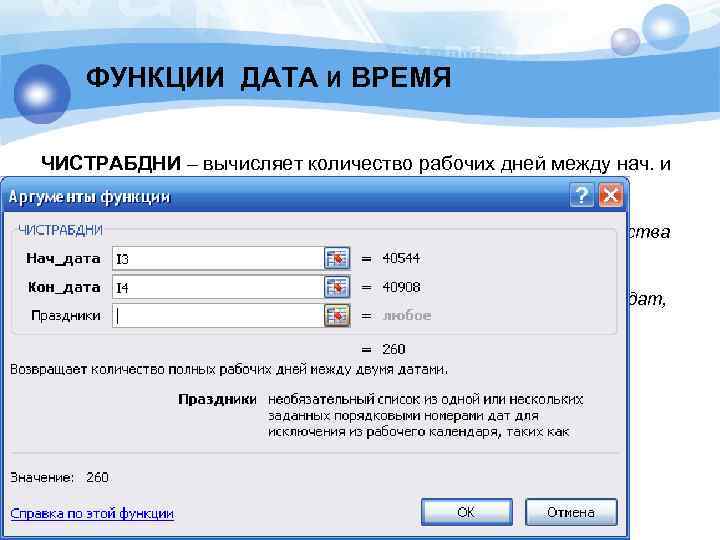Confirm the function with the OK button
This screenshot has height=540, width=720.
[x=467, y=512]
